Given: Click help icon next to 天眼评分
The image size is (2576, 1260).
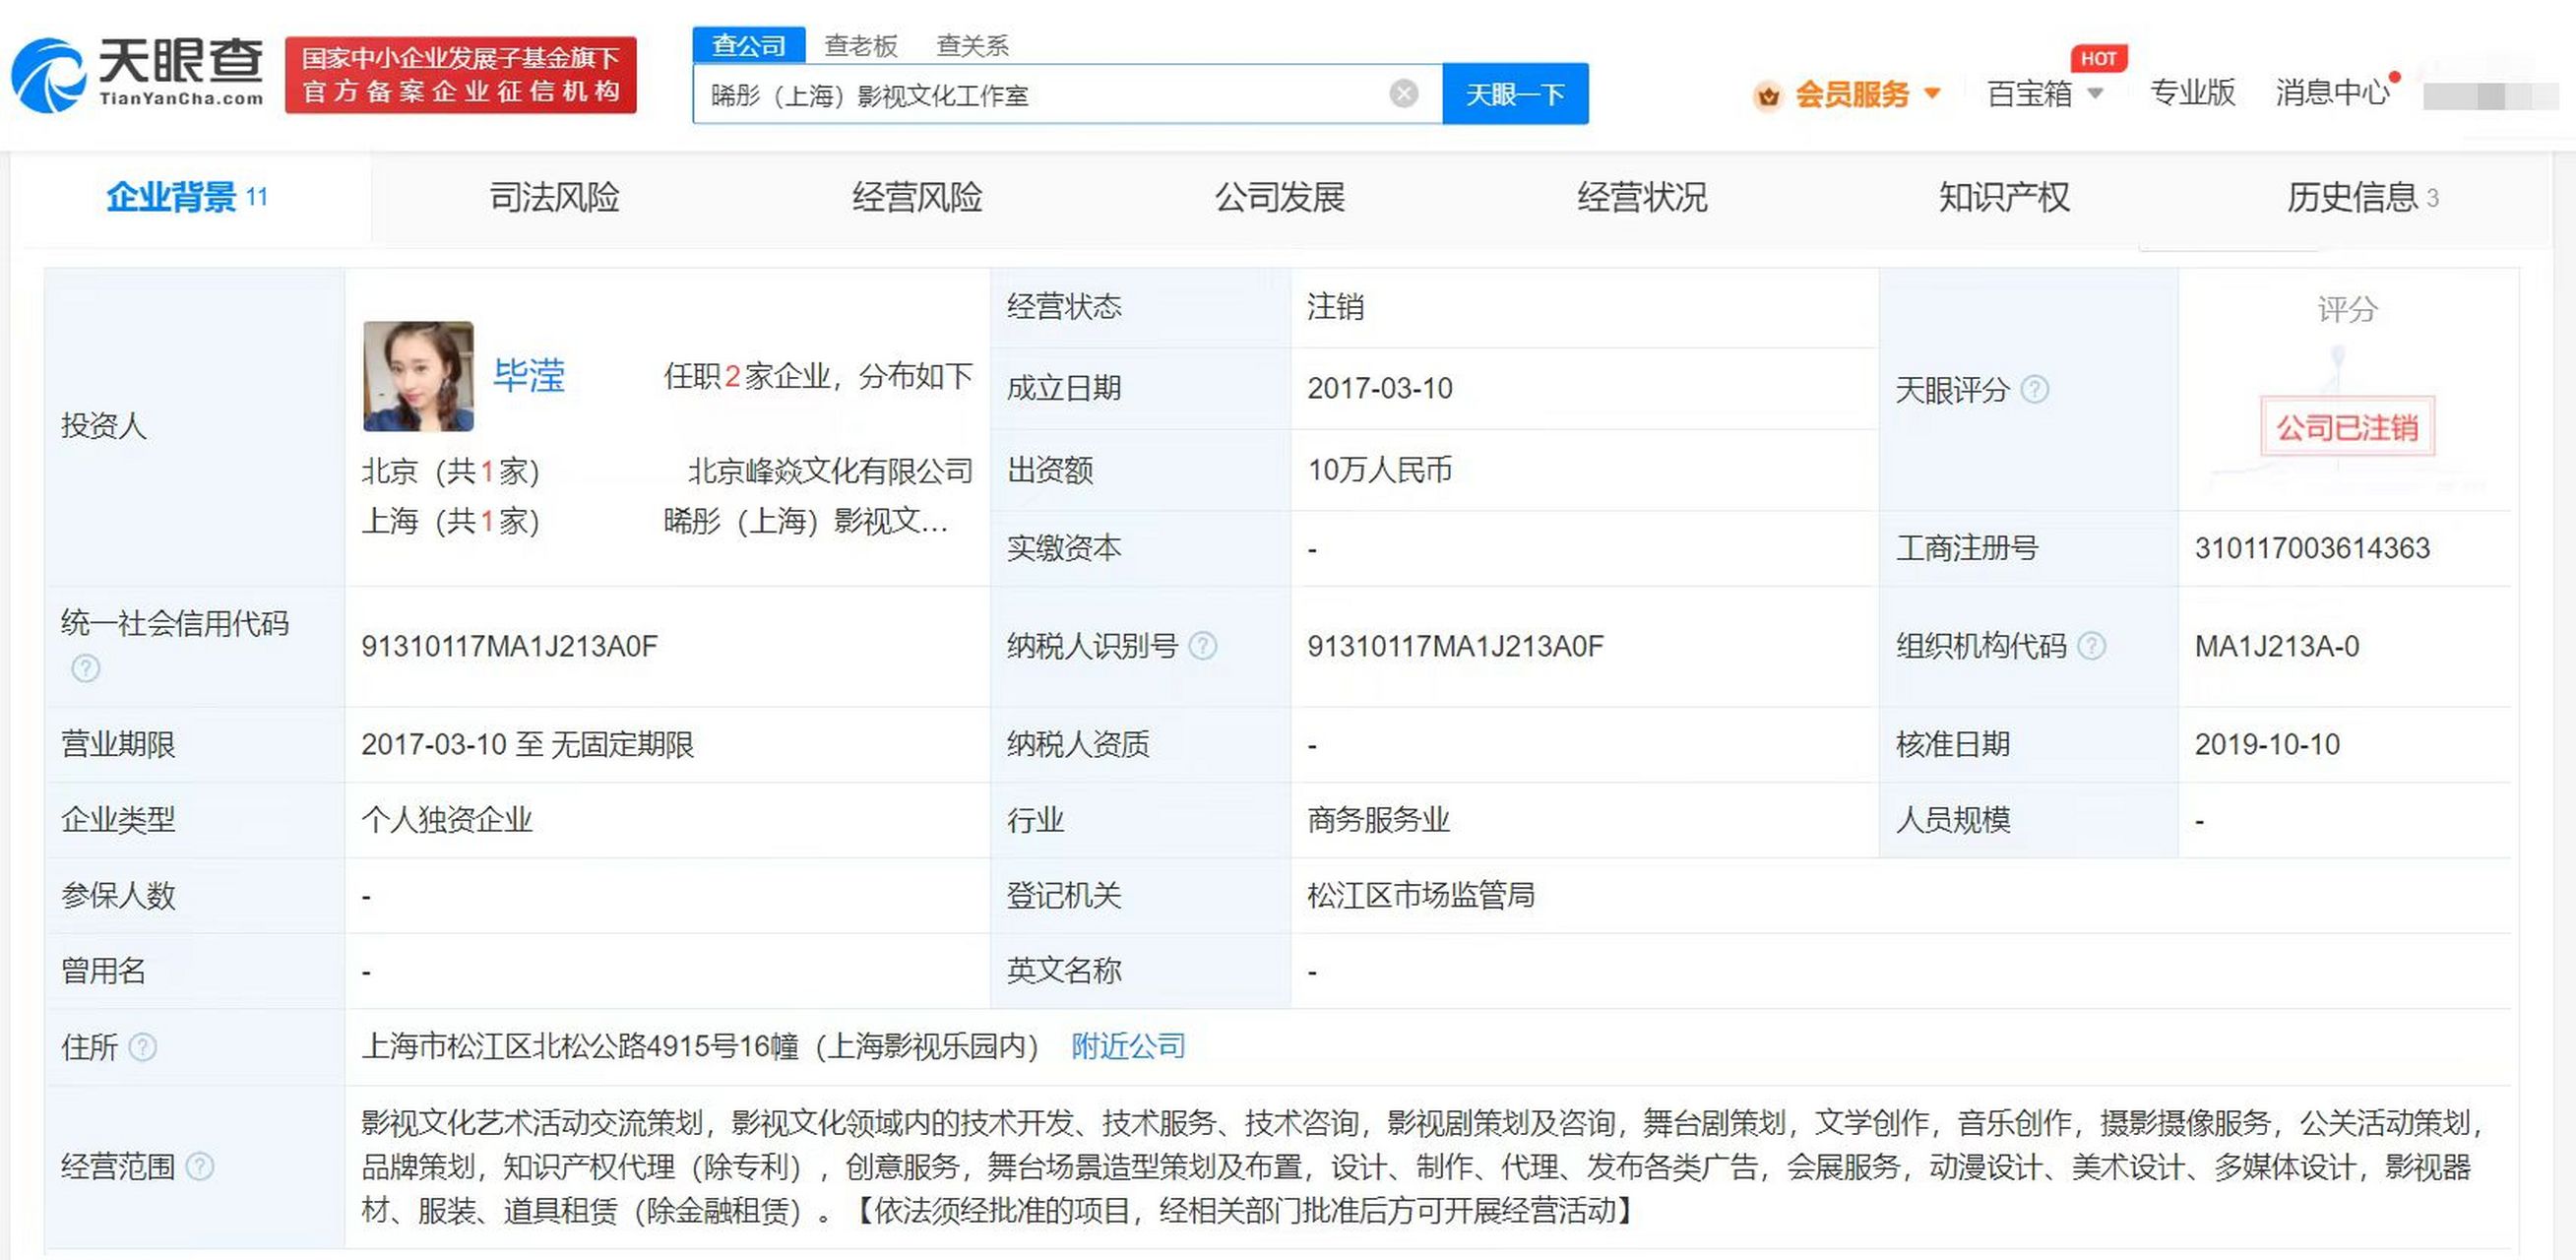Looking at the screenshot, I should pos(2035,389).
